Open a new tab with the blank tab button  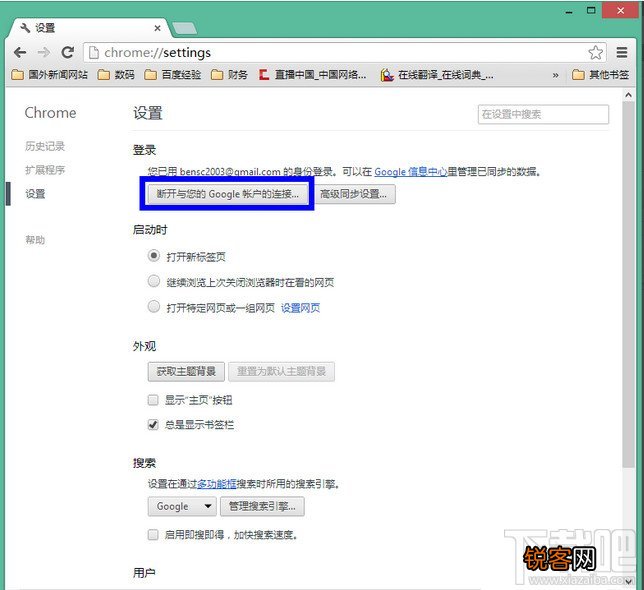(x=184, y=28)
